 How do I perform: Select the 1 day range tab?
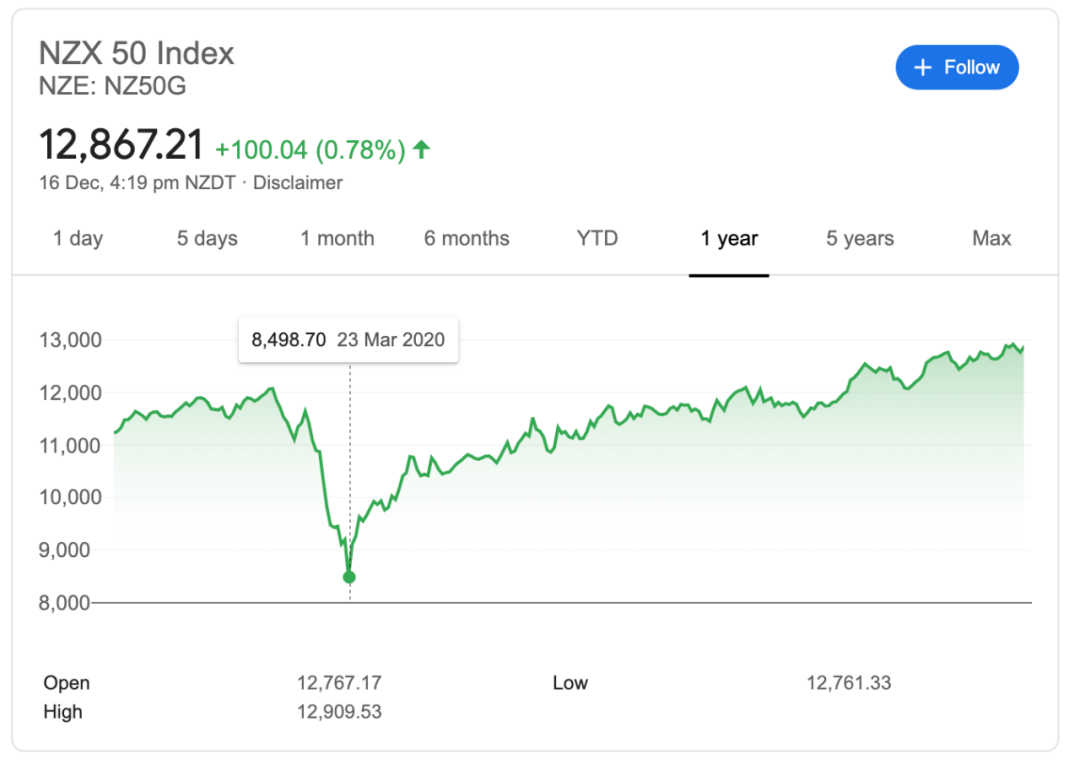pos(78,238)
